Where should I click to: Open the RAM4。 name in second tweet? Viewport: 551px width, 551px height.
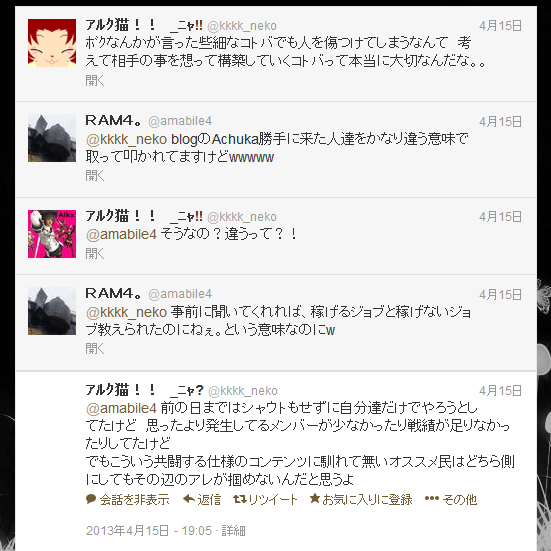(113, 121)
